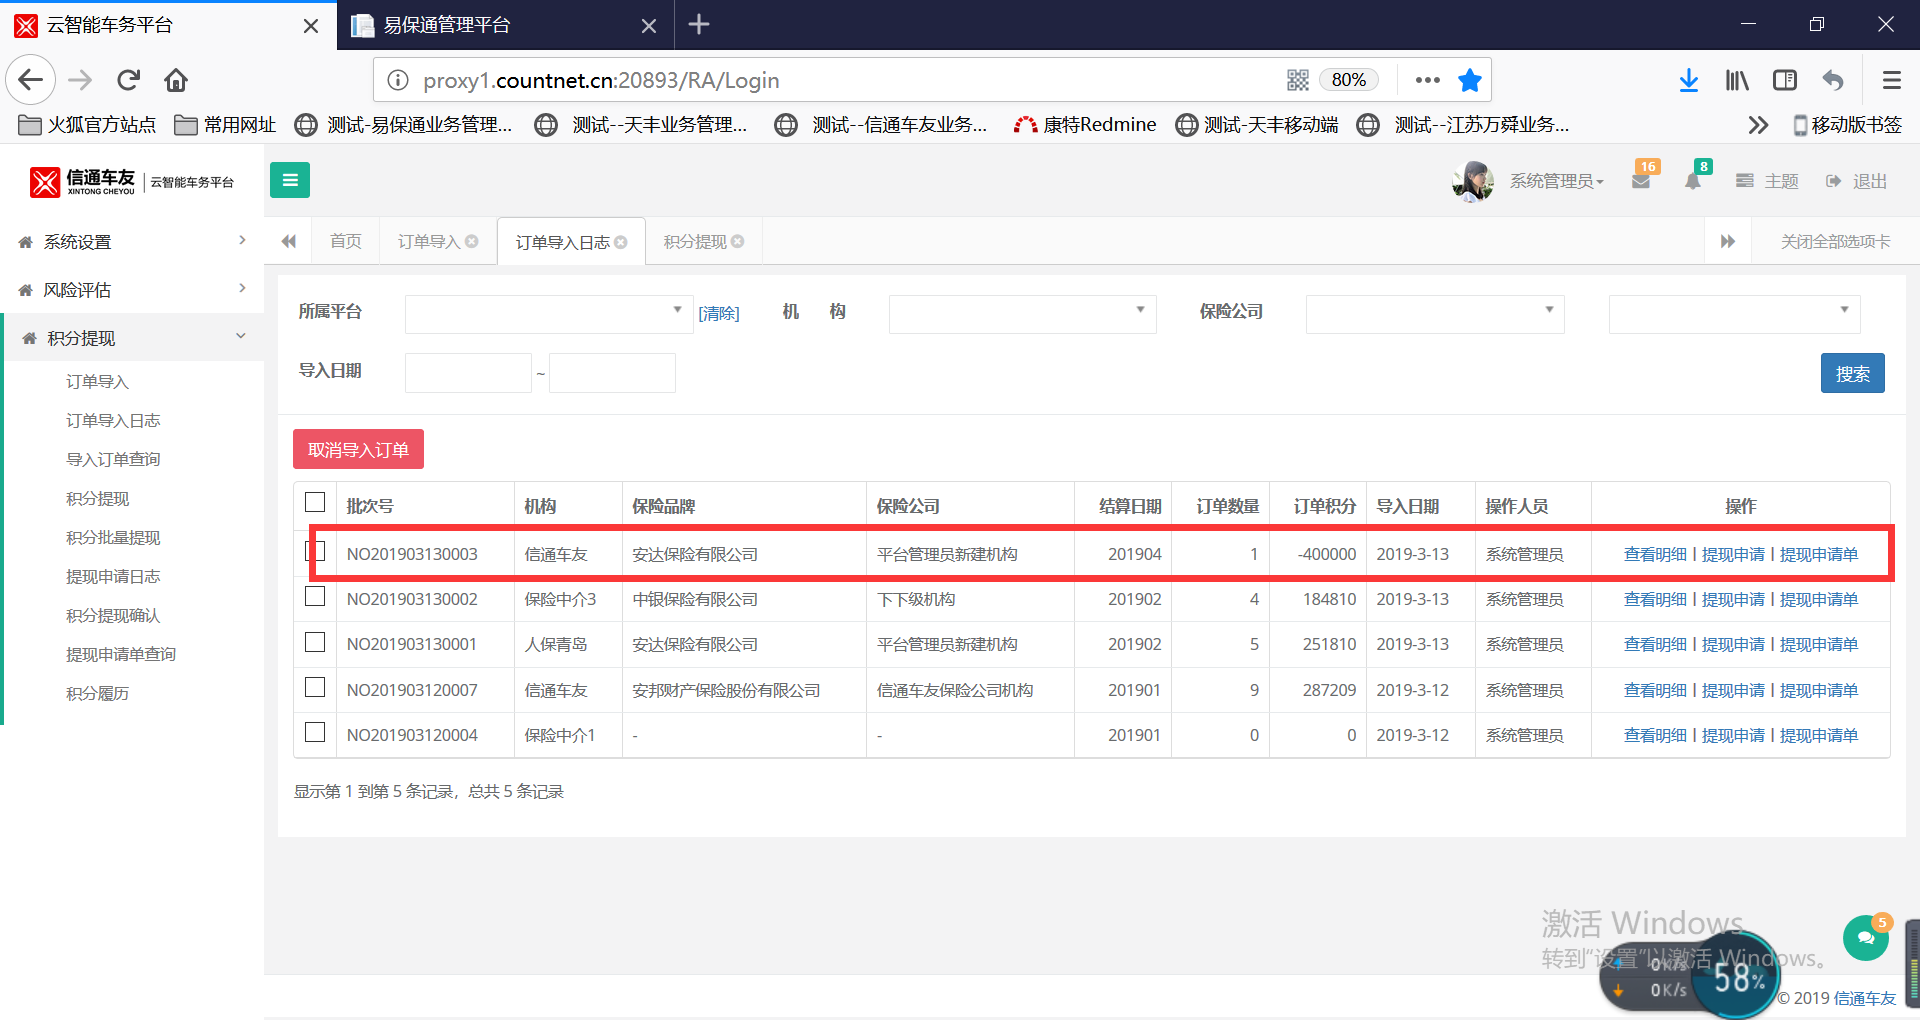This screenshot has width=1920, height=1020.
Task: Click the green chat bubble icon
Action: pyautogui.click(x=1865, y=938)
